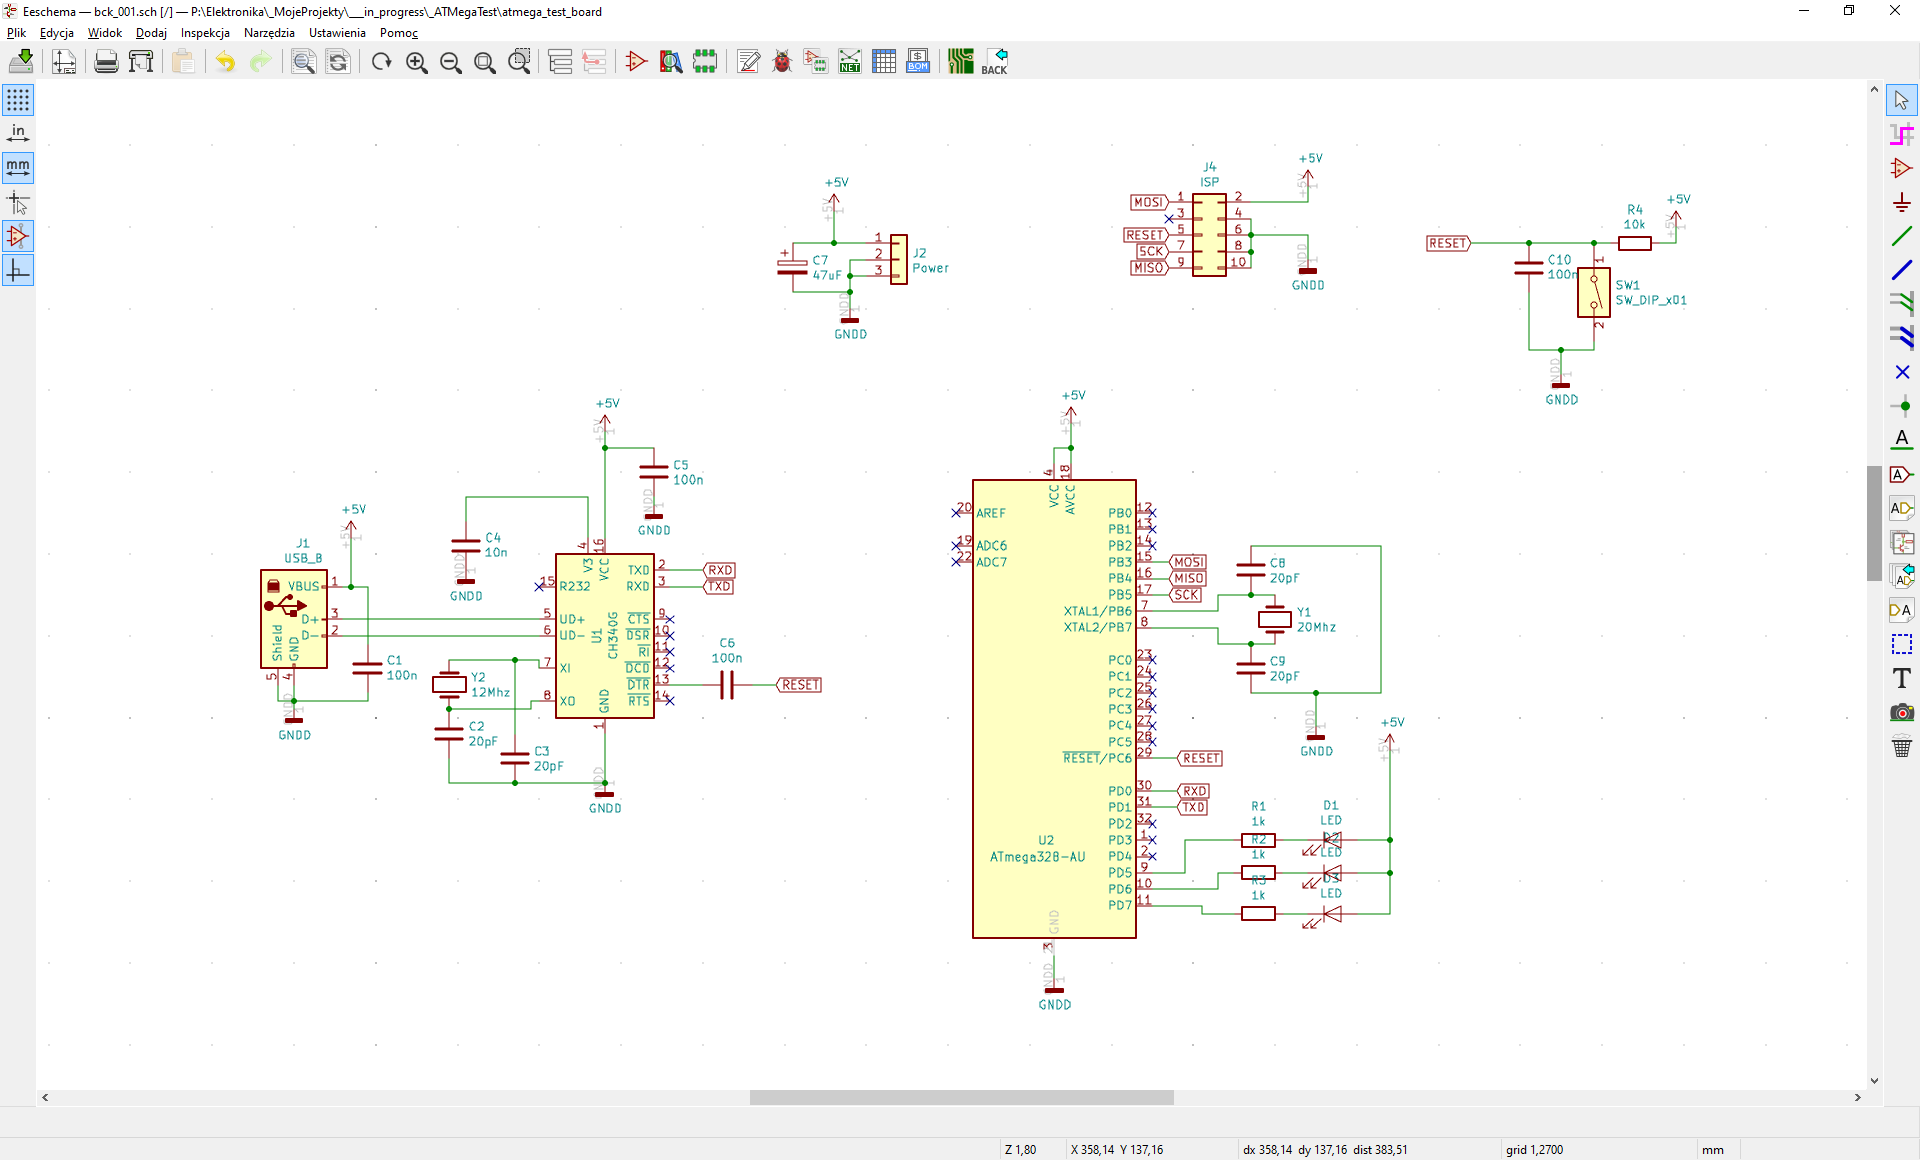Click vertical scrollbar down arrow
Screen dimensions: 1920x1160
pyautogui.click(x=1874, y=1080)
